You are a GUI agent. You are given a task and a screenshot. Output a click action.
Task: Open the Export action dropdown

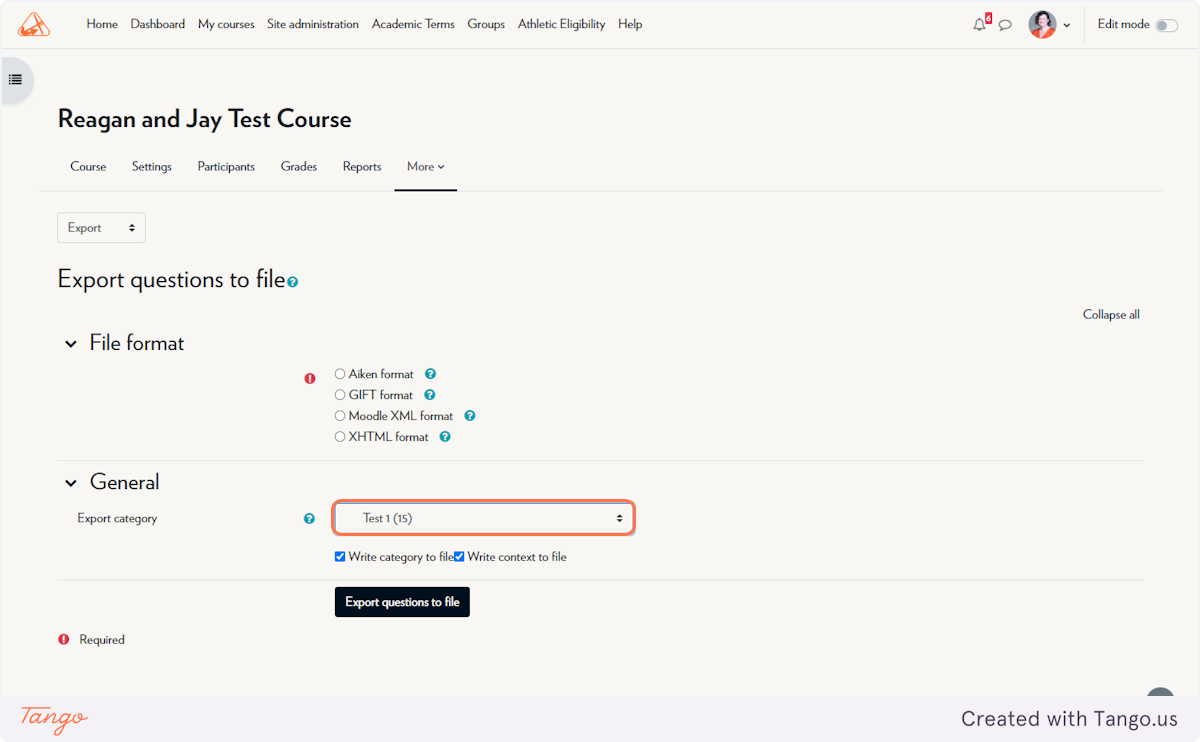tap(101, 228)
